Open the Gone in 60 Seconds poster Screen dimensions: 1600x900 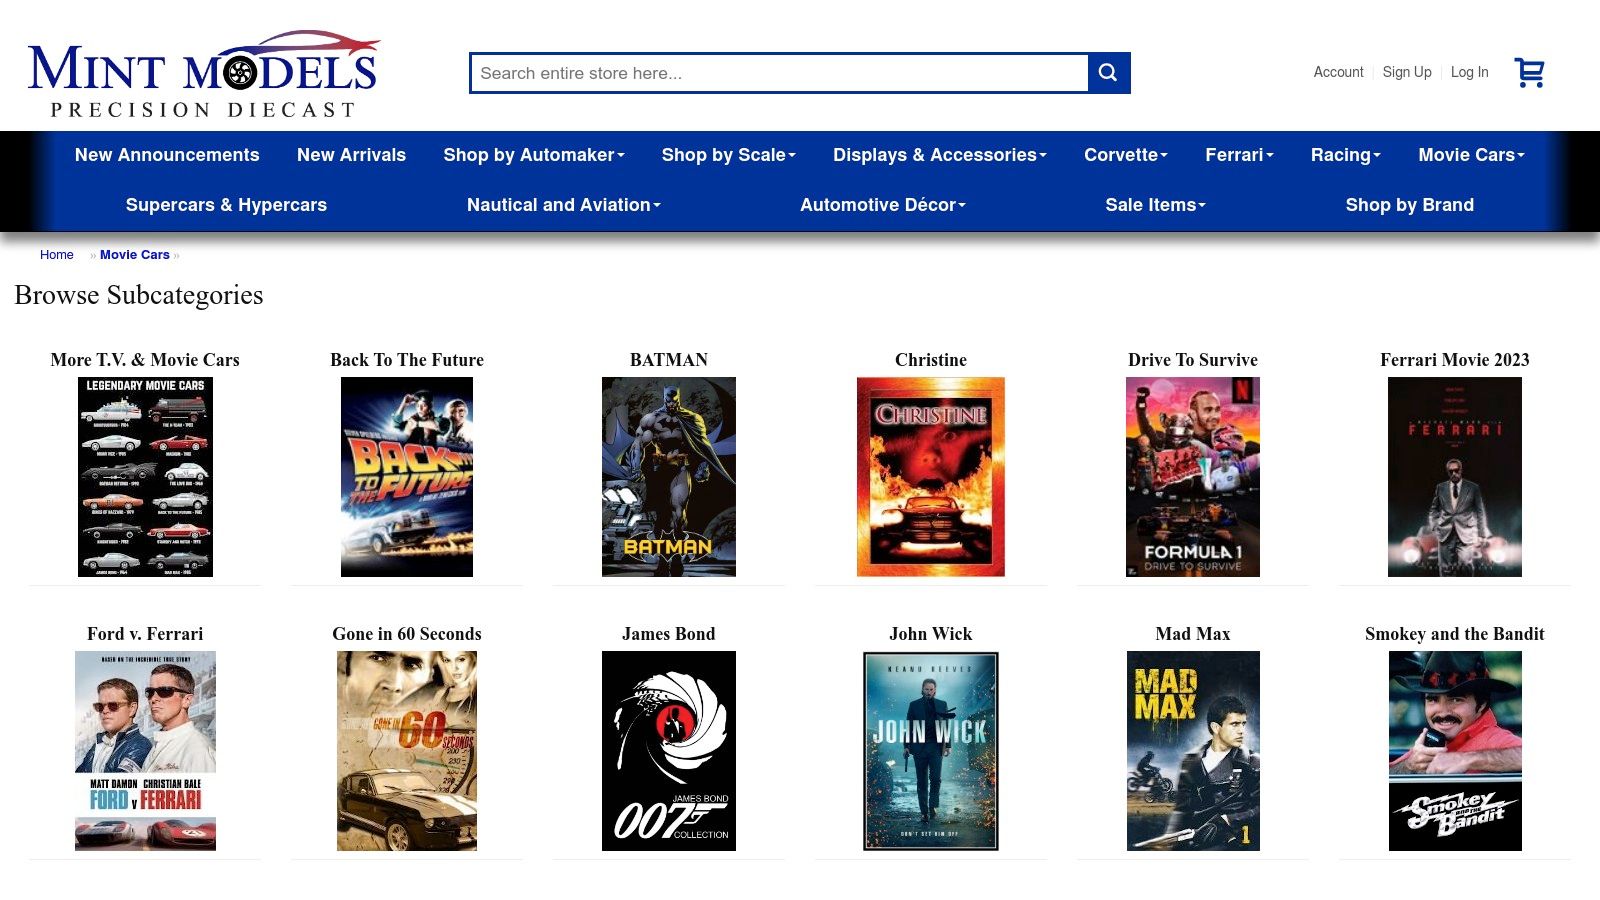tap(407, 751)
